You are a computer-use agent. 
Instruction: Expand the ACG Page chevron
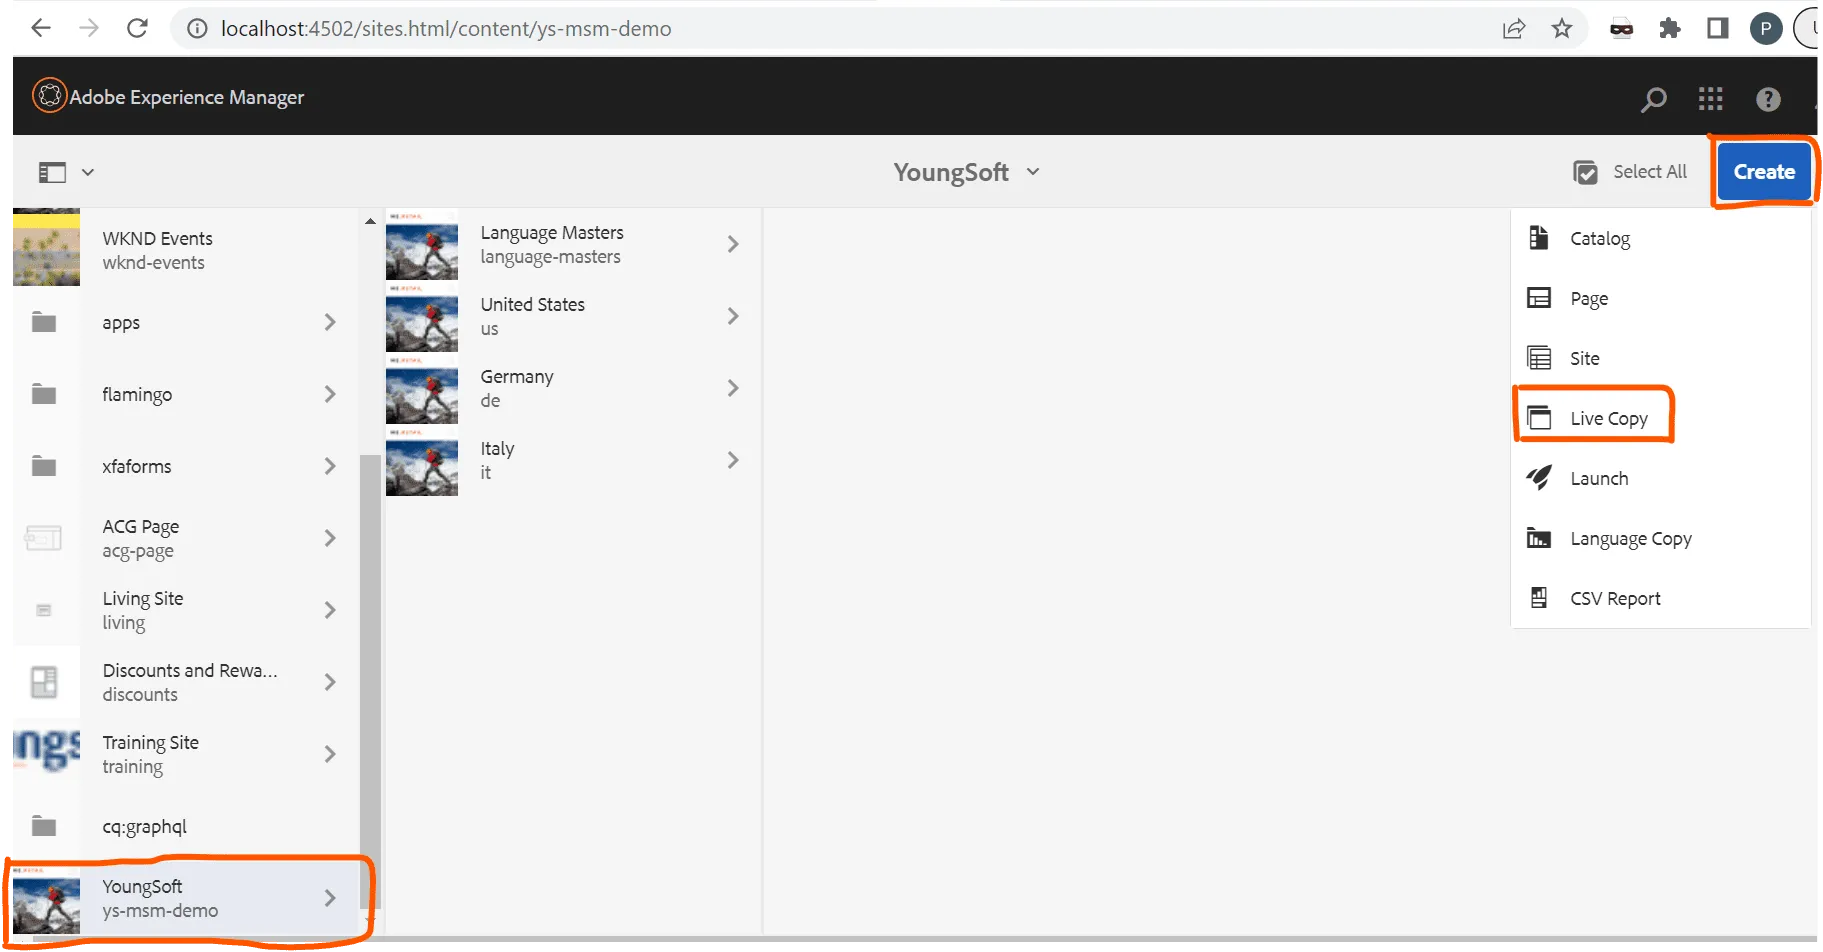point(330,538)
